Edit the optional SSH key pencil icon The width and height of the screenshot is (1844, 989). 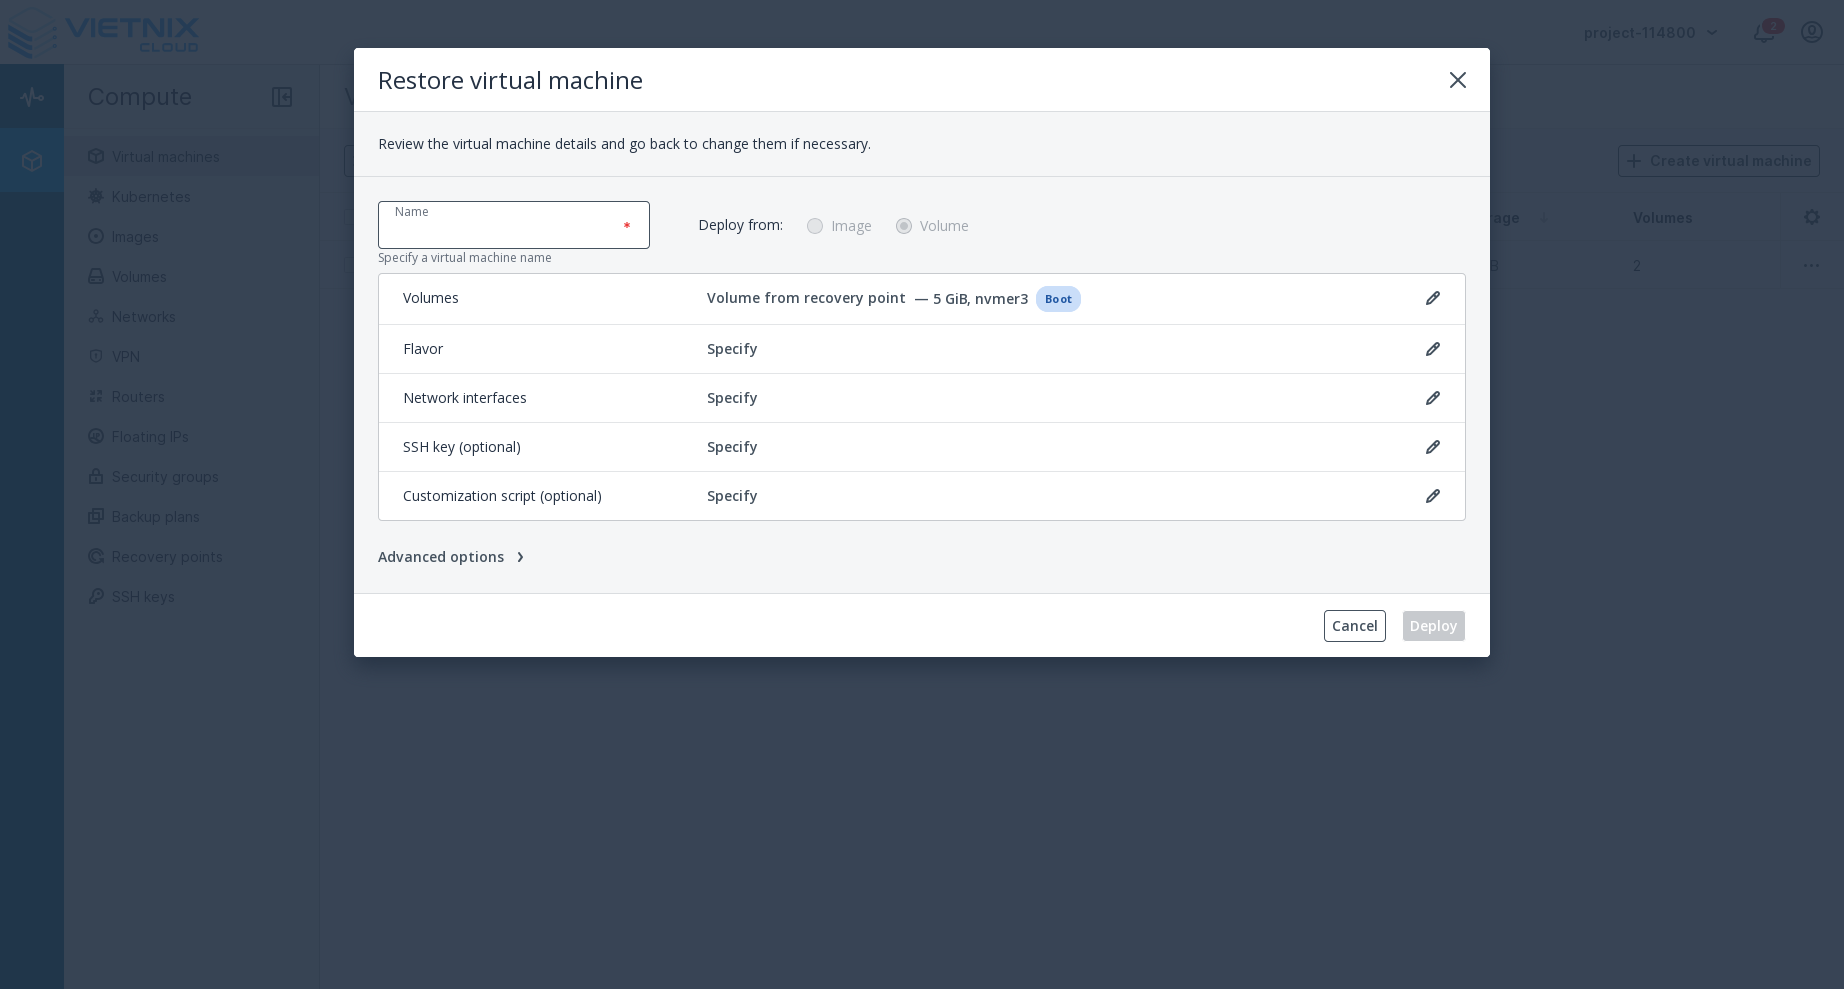[1433, 446]
